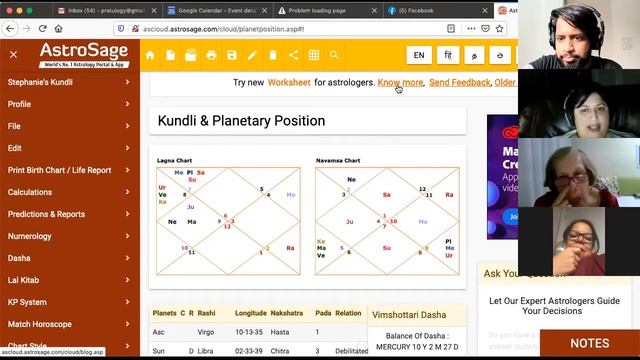Switch to Inbox Gmail tab
Viewport: 640px width, 360px height.
point(106,11)
